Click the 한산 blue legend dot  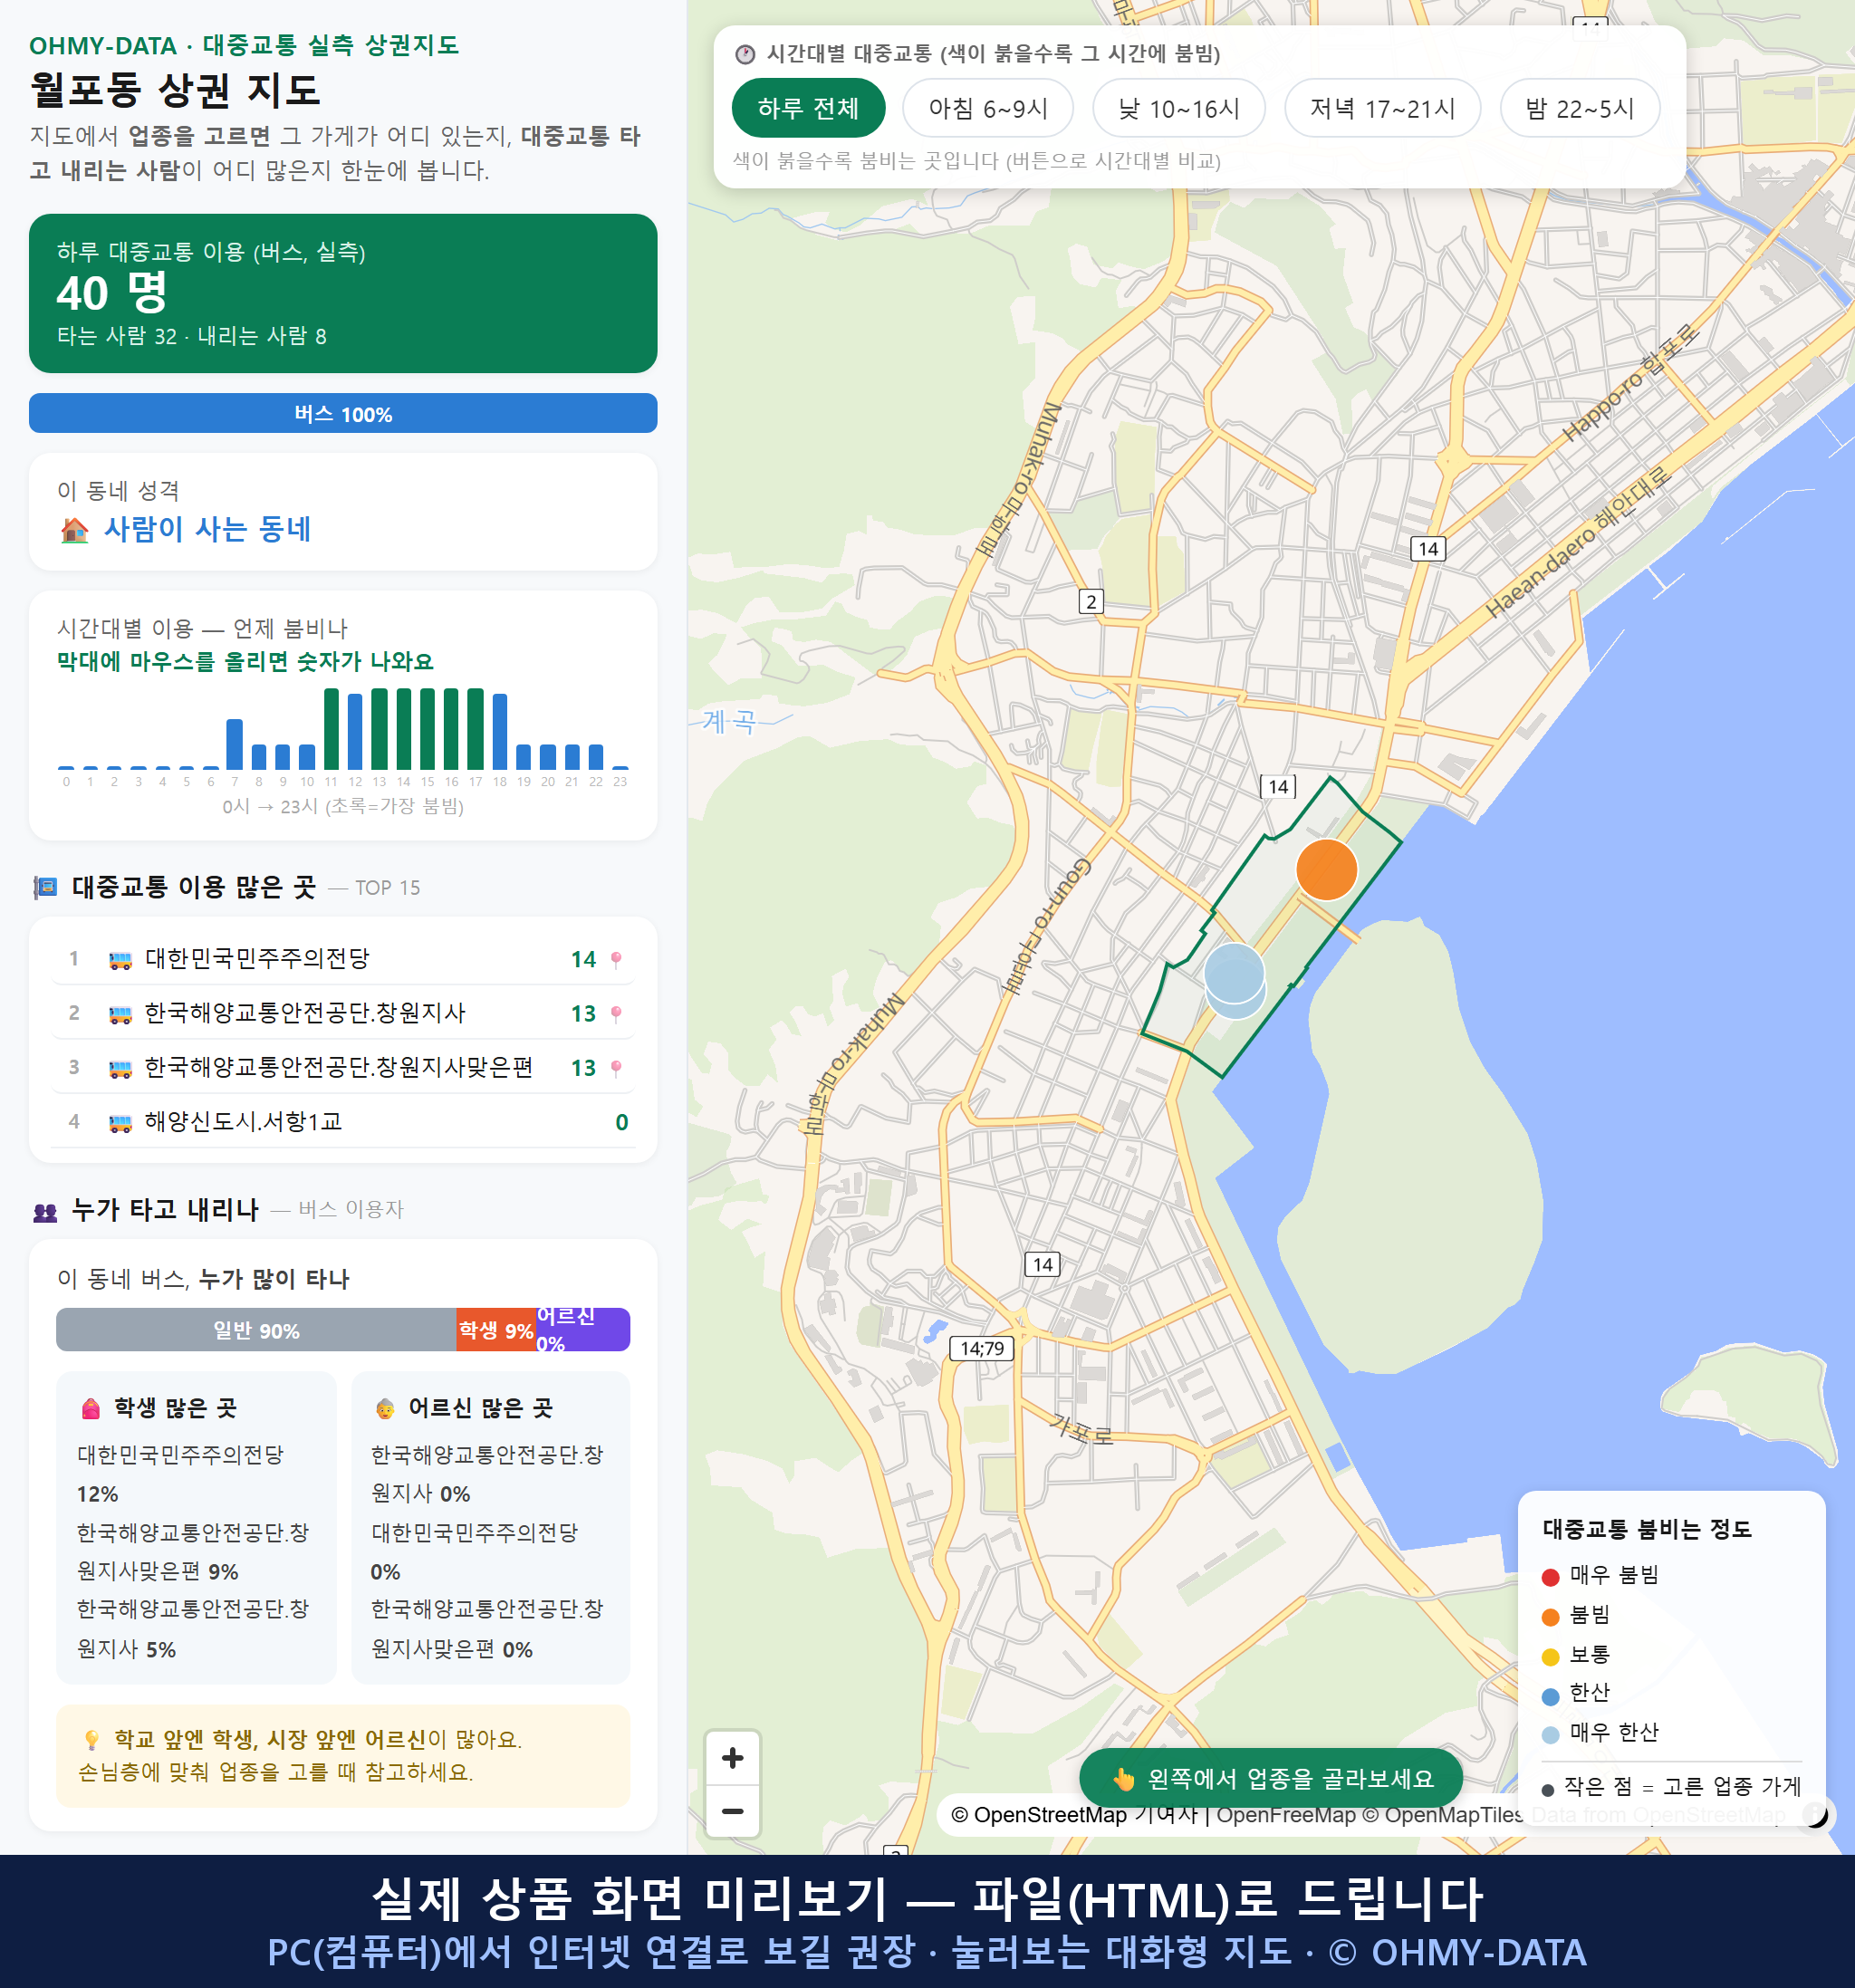tap(1550, 1696)
